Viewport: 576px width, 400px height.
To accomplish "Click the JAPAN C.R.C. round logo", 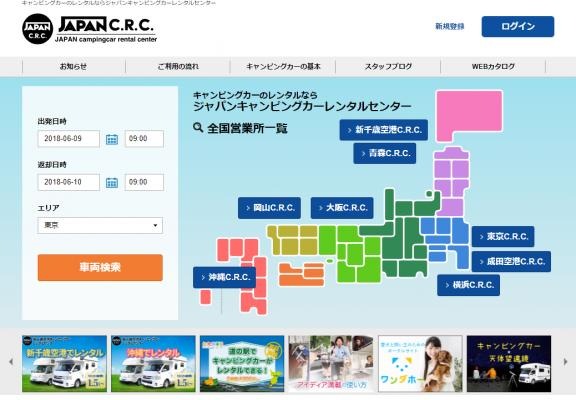I will [x=37, y=29].
